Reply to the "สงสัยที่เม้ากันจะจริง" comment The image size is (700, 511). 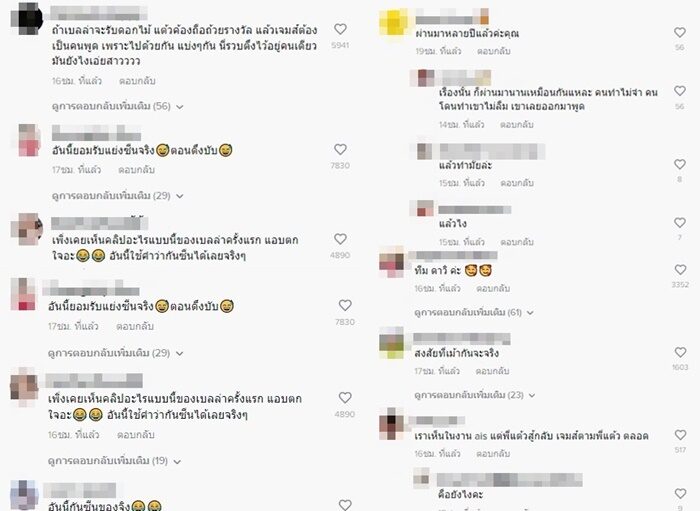492,371
